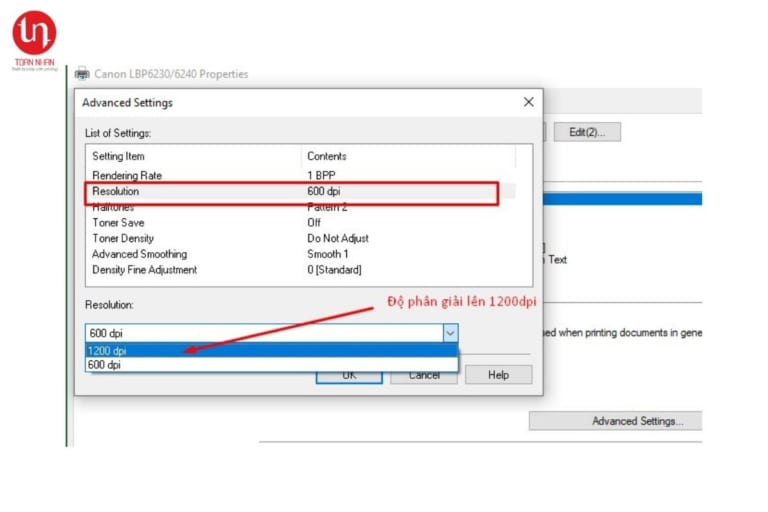Image resolution: width=768 pixels, height=512 pixels.
Task: Open Advanced Settings in Properties window
Action: point(616,421)
